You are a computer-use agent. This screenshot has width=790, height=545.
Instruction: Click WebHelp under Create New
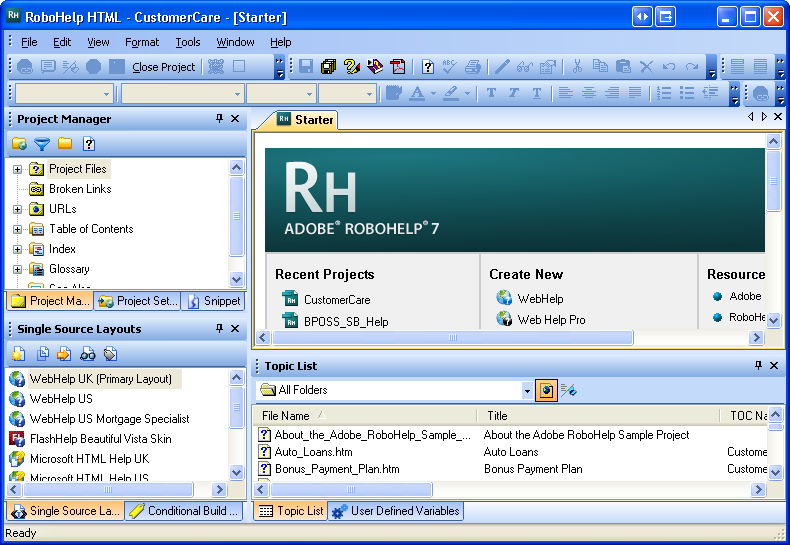click(540, 299)
